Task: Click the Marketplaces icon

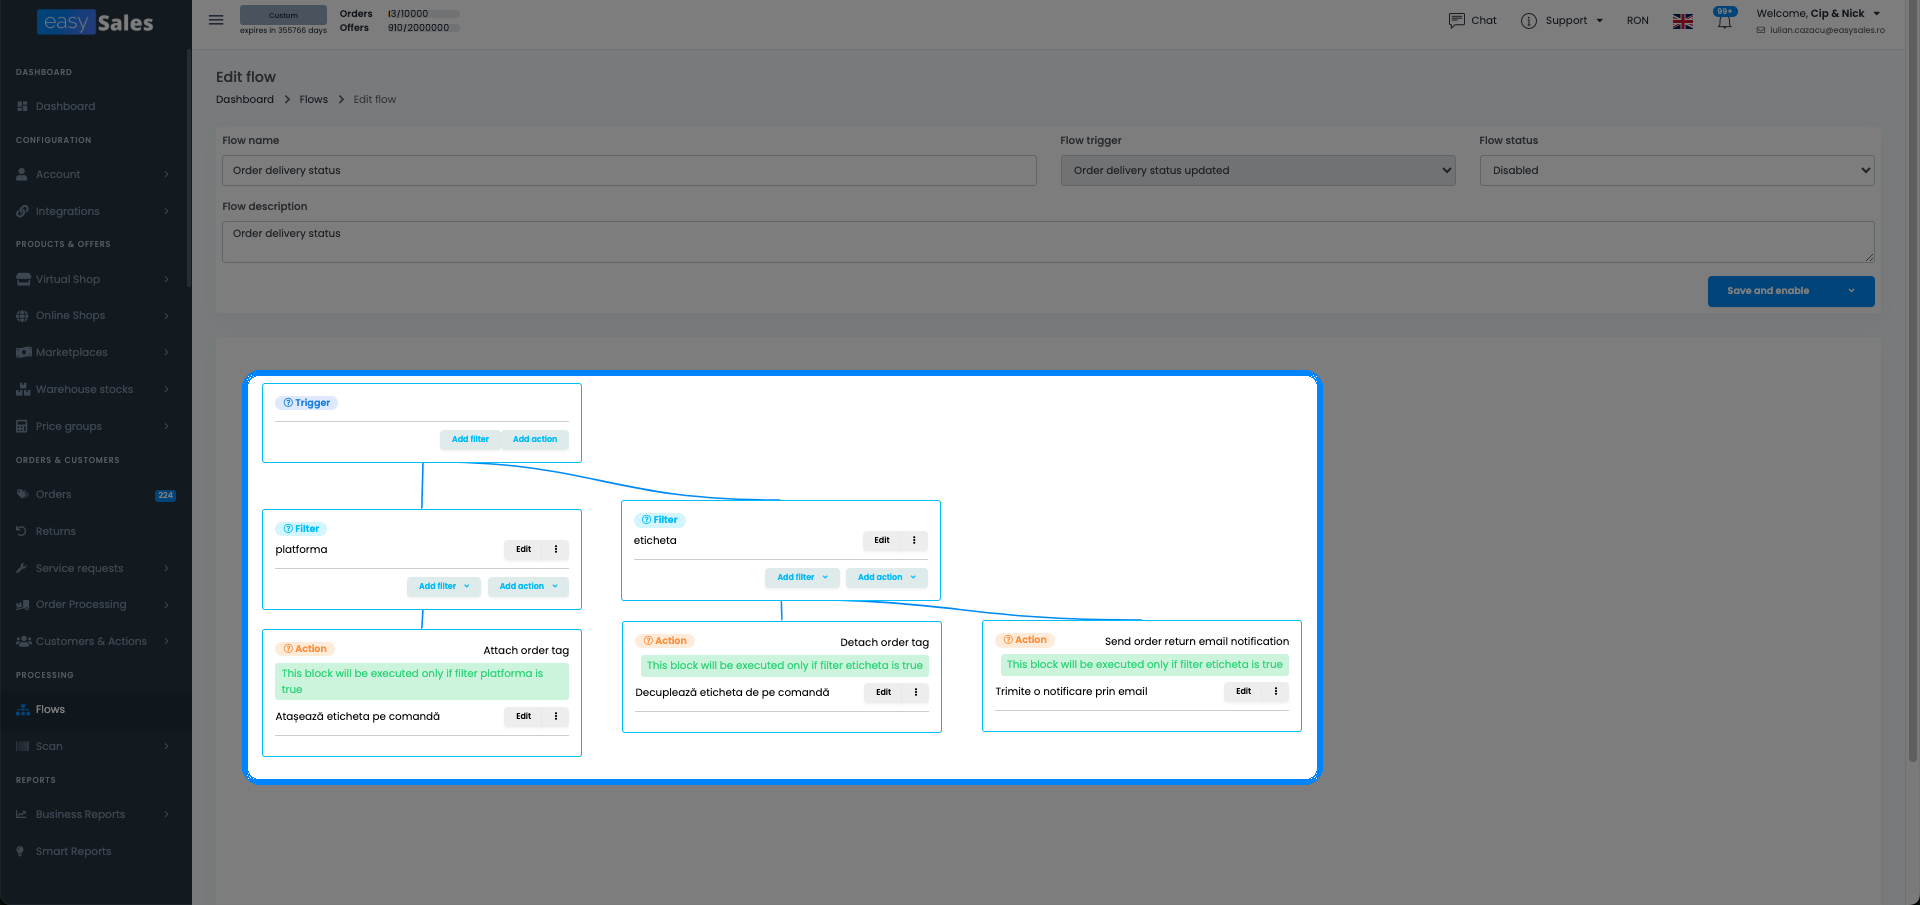Action: click(x=23, y=352)
